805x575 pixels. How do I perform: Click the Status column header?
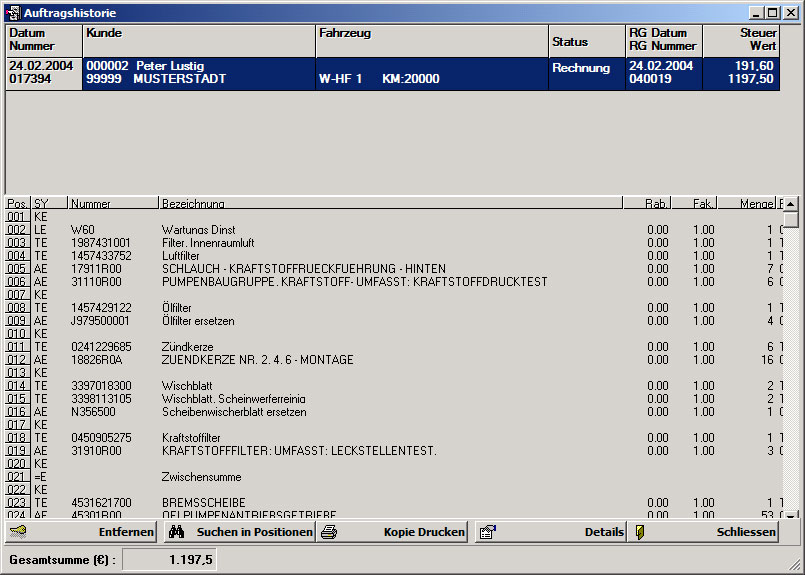pos(586,40)
